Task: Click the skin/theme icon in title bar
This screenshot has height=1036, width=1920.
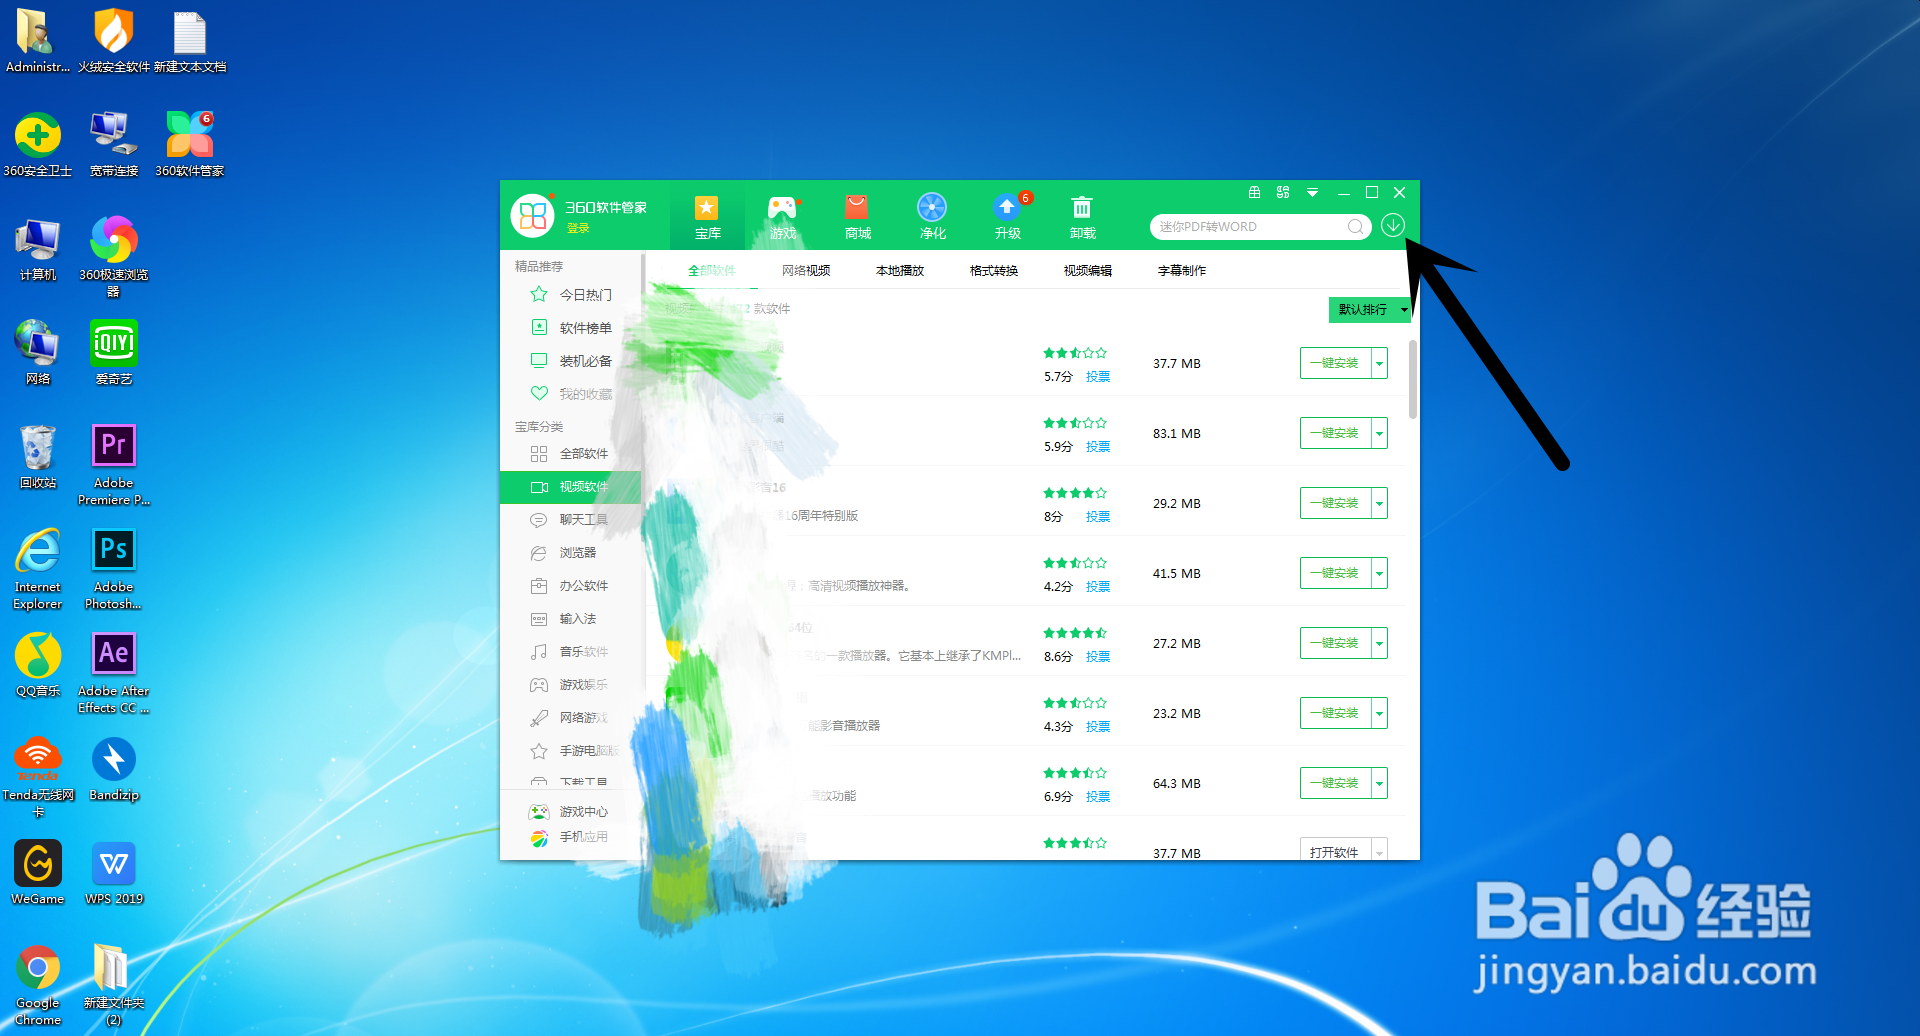Action: point(1283,192)
